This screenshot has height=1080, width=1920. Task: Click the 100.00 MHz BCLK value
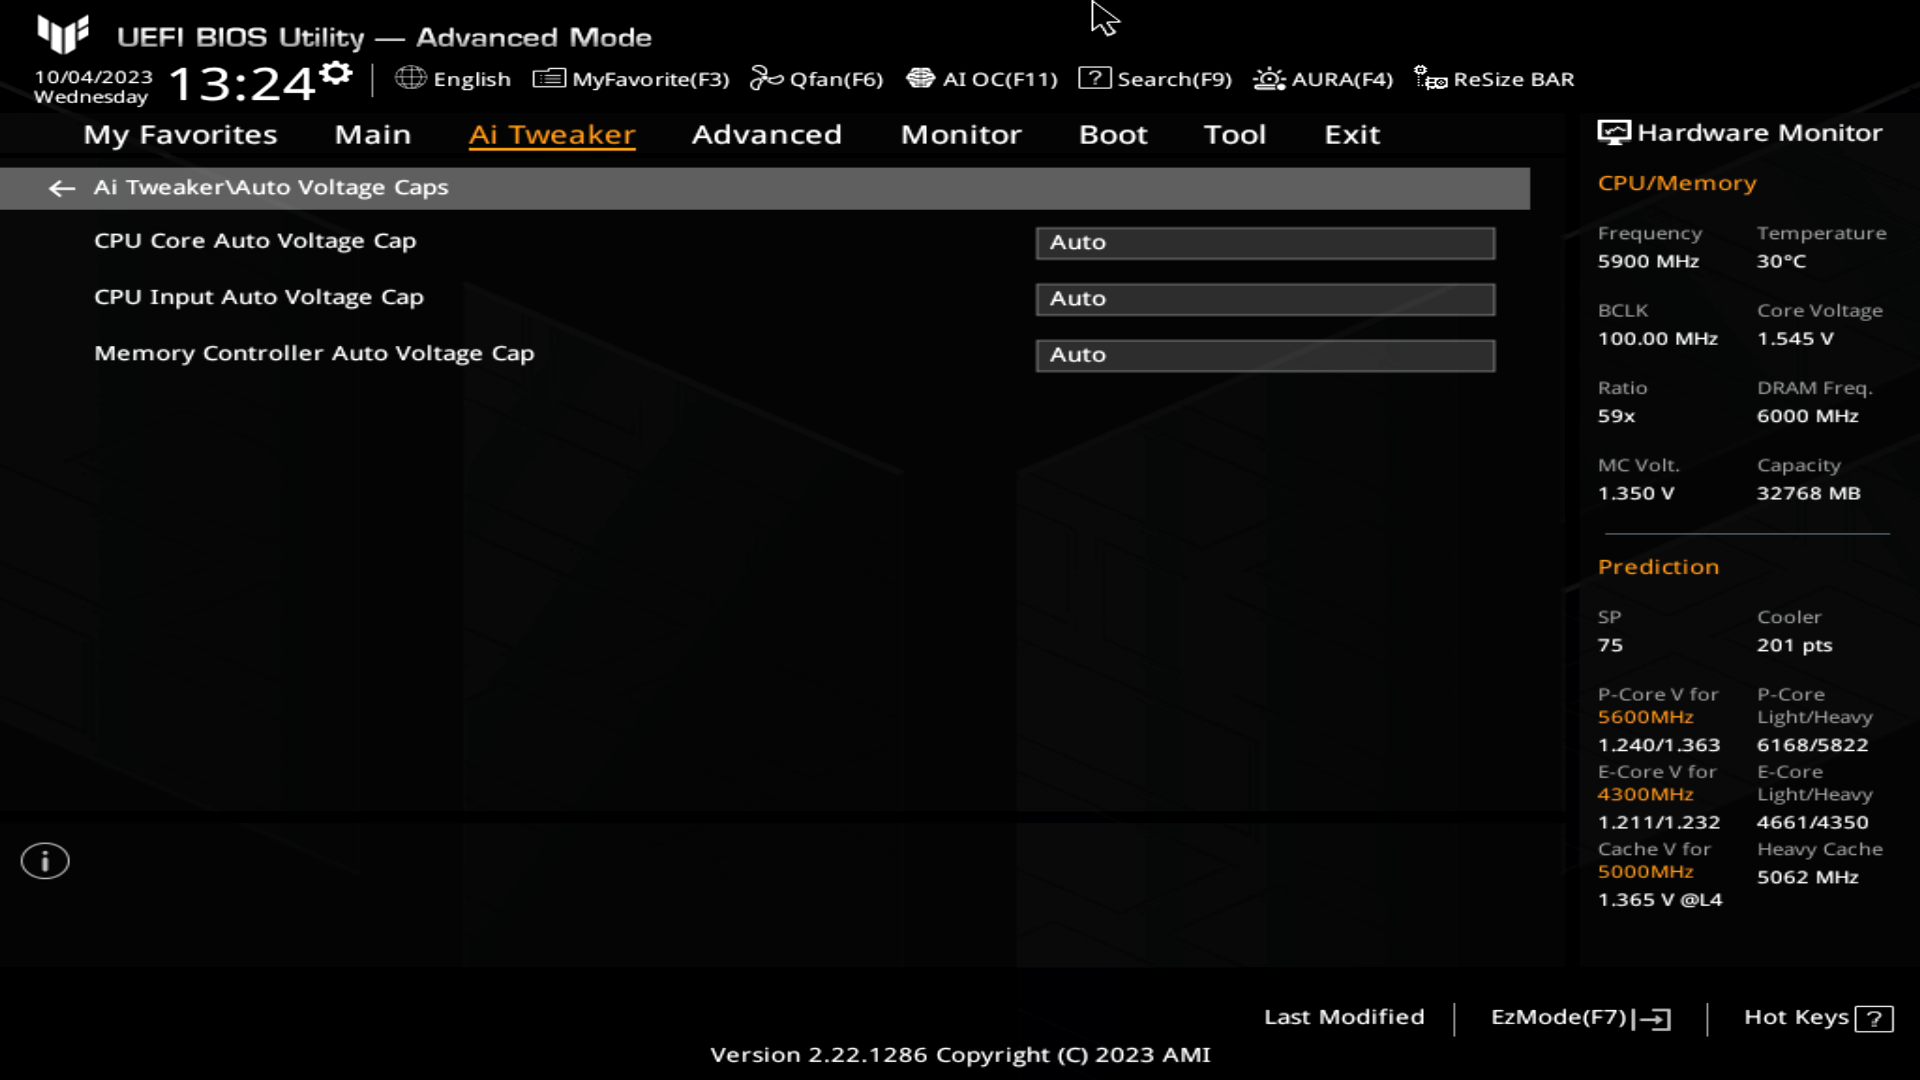coord(1657,339)
